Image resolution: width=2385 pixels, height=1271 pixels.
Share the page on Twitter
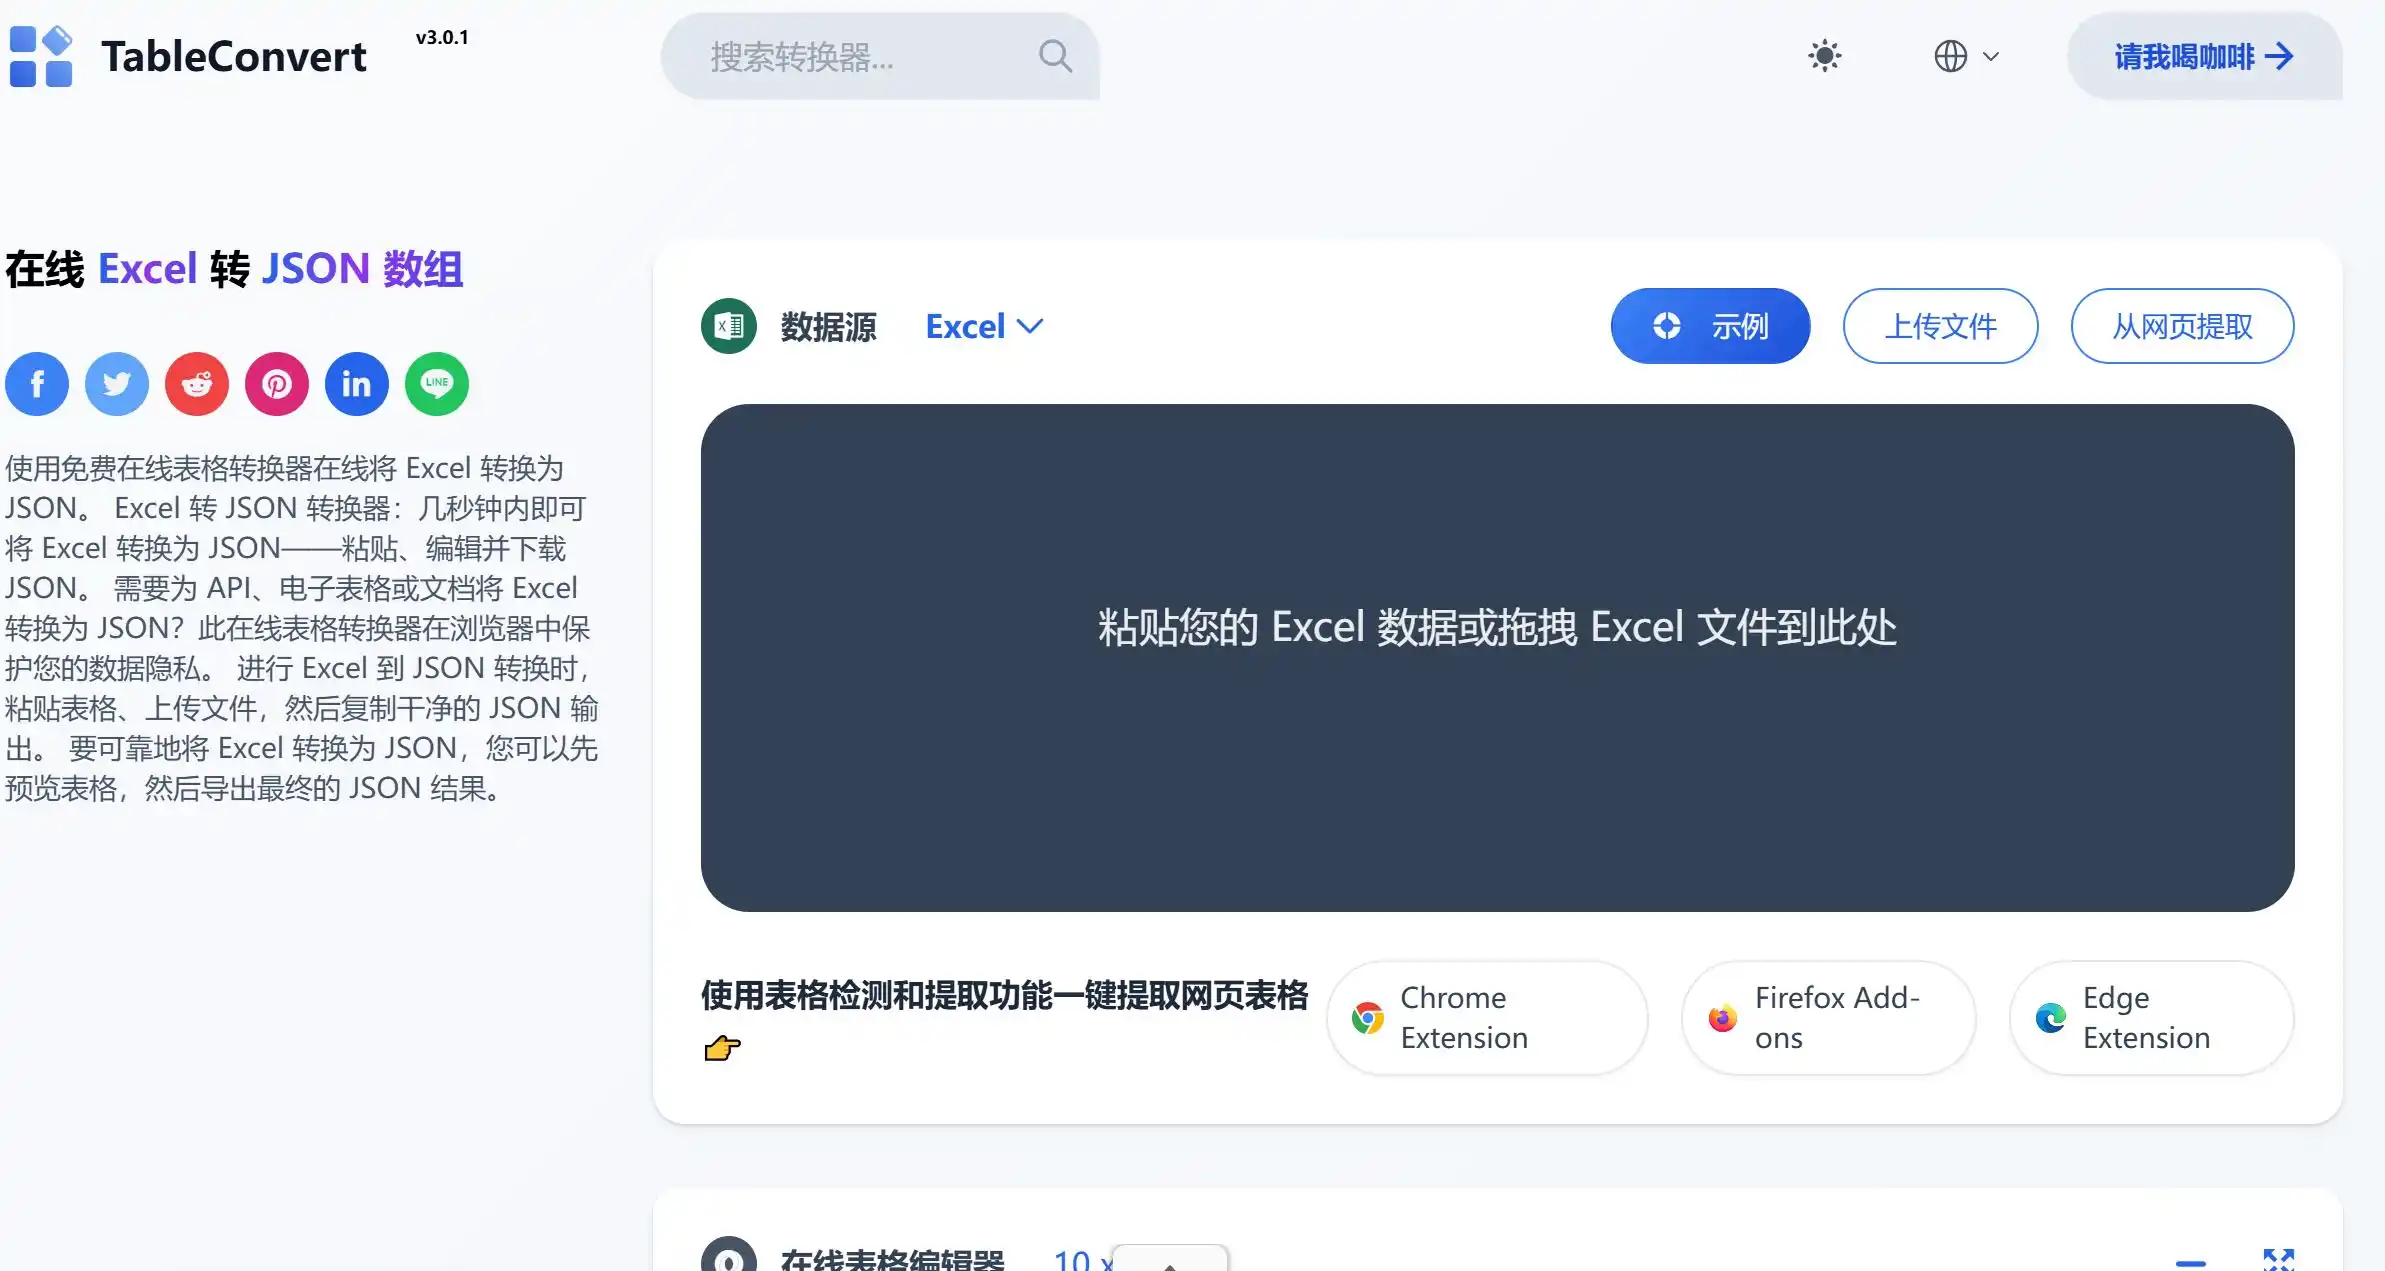pyautogui.click(x=117, y=384)
